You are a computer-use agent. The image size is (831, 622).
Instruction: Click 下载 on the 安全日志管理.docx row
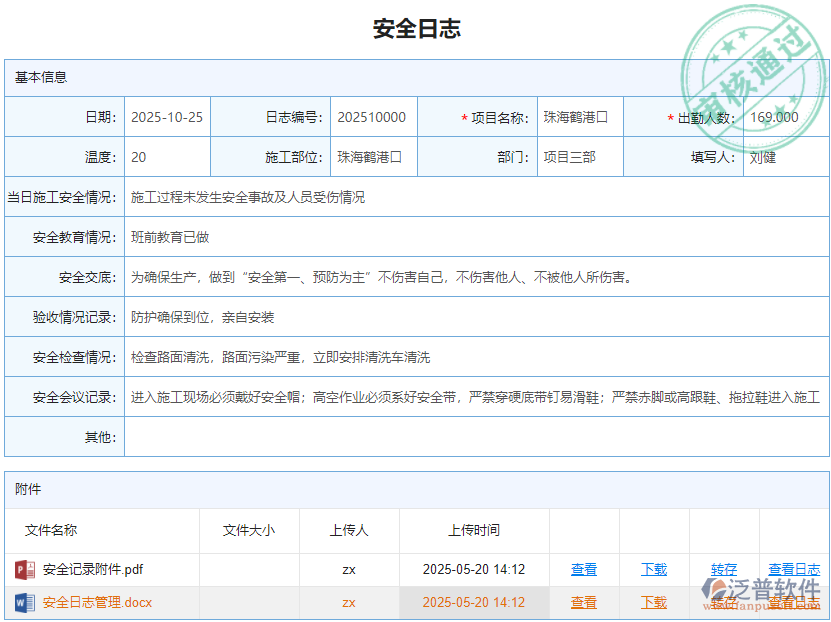point(653,602)
